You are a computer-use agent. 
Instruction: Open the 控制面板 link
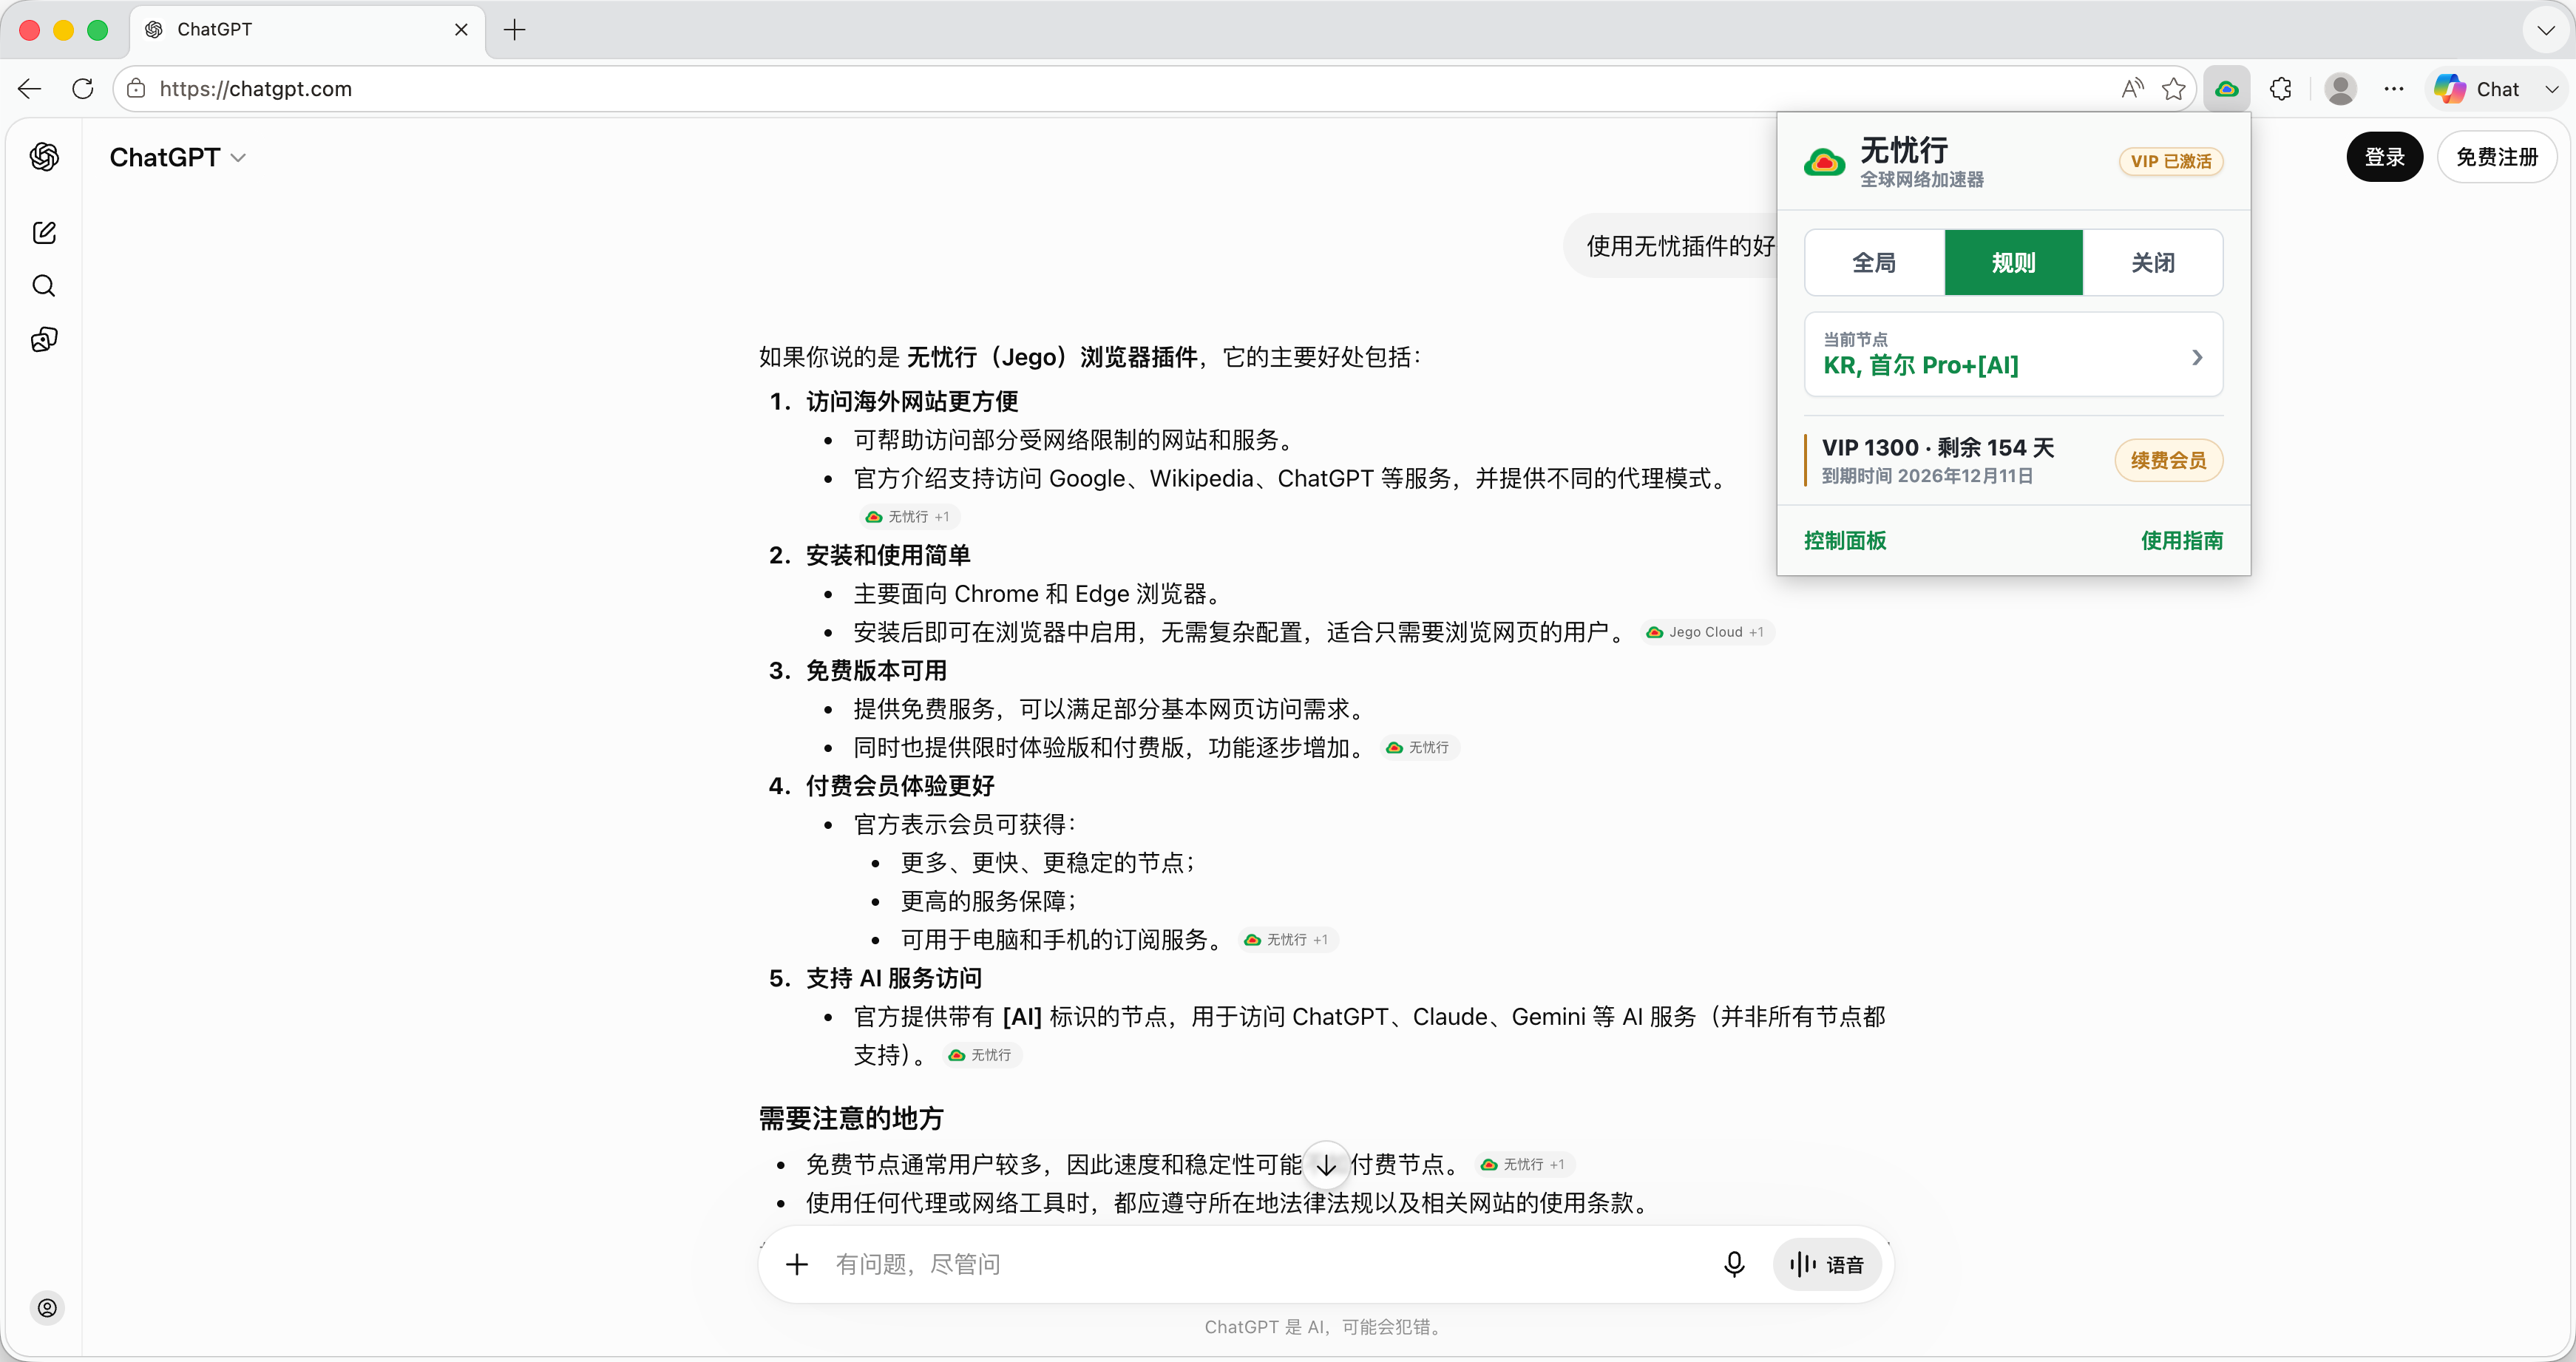[1844, 541]
